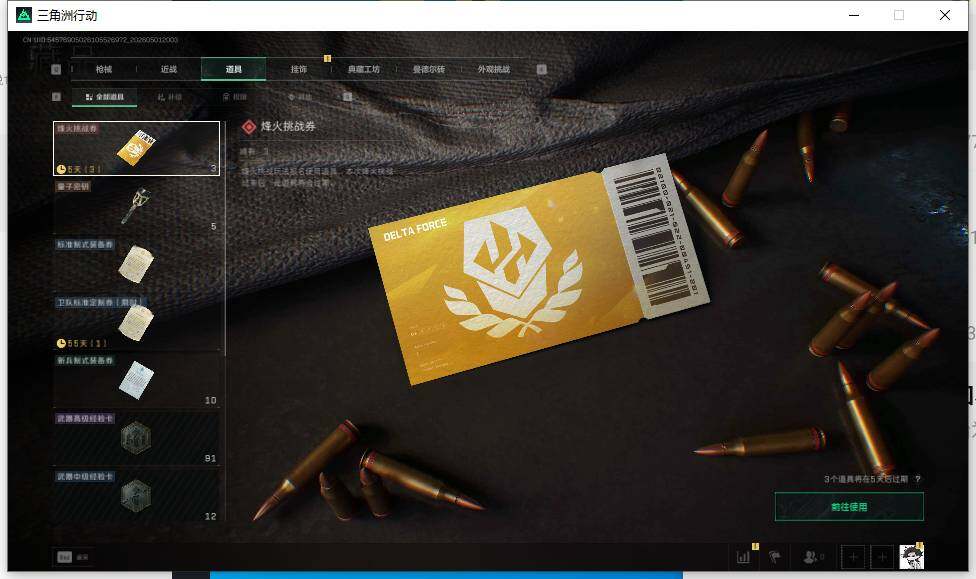This screenshot has height=579, width=976.
Task: Select the third item filter sub-tab
Action: (x=235, y=97)
